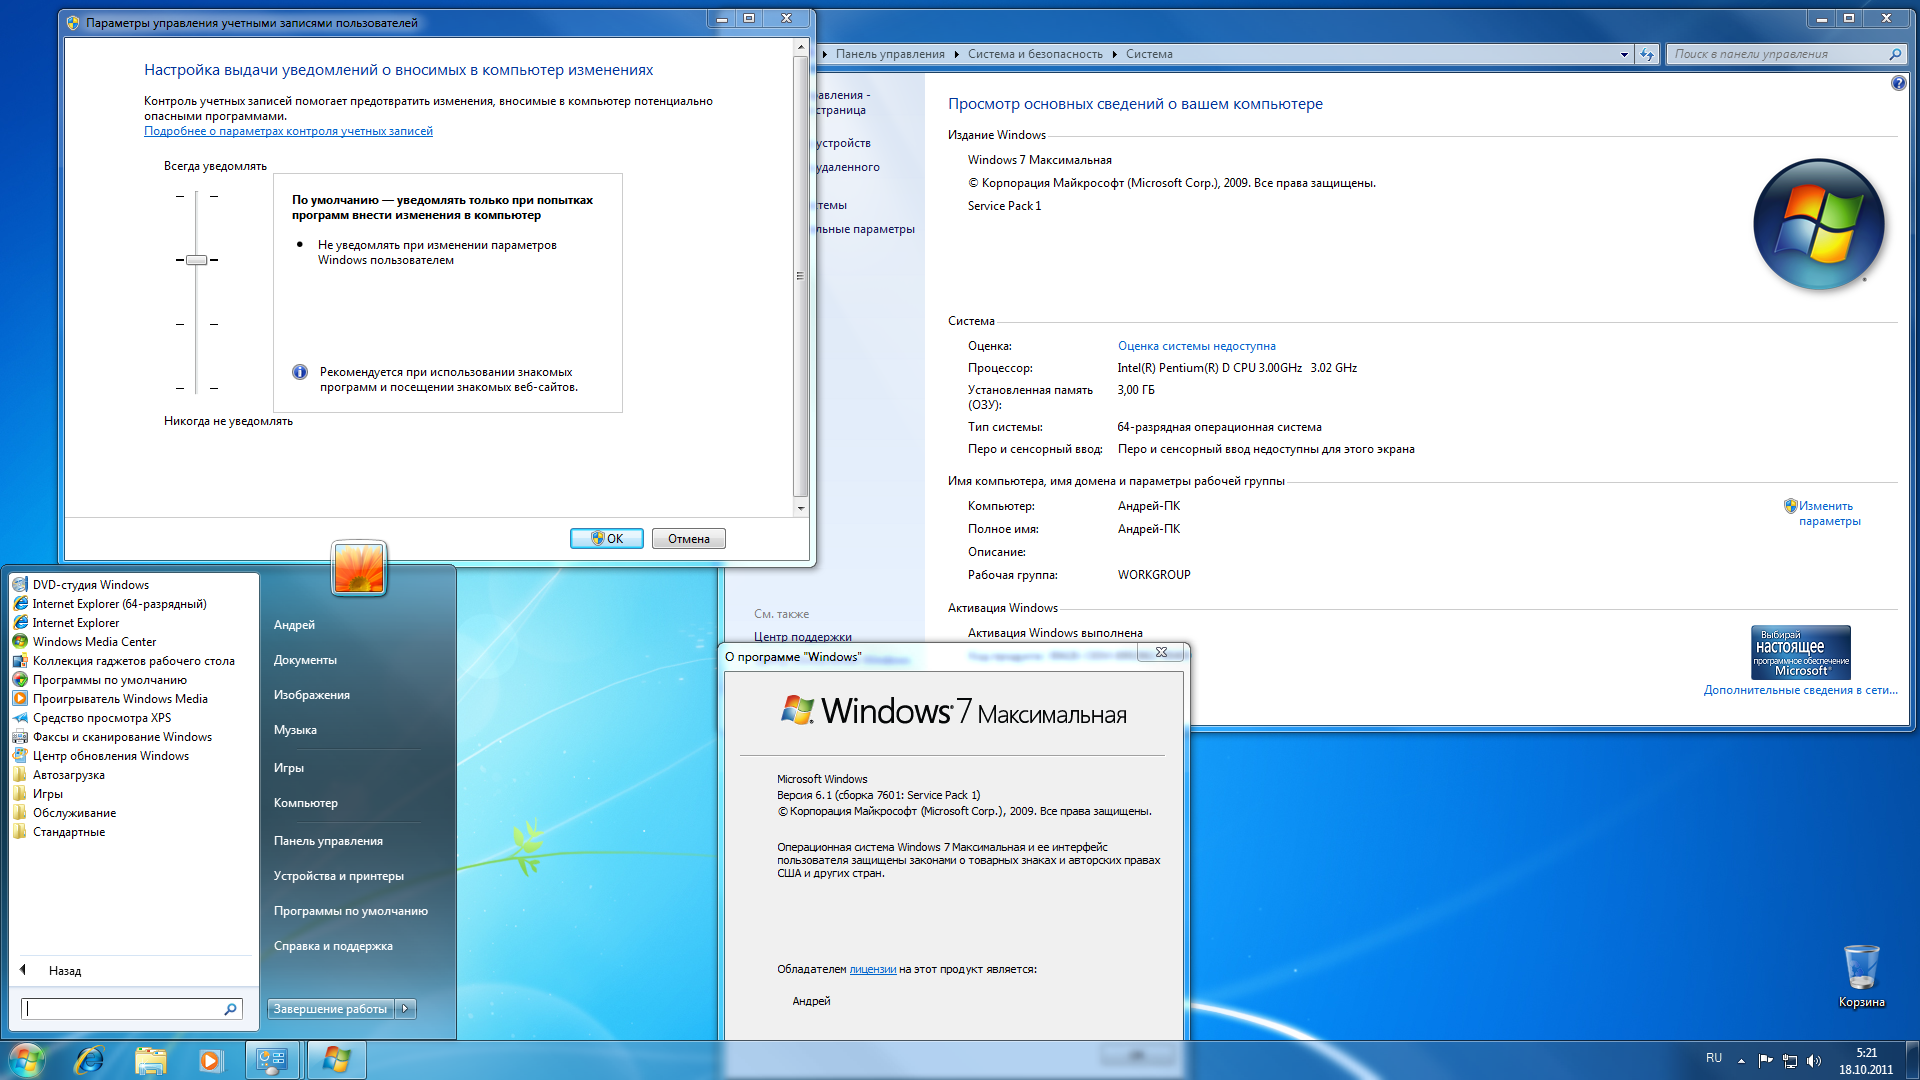This screenshot has width=1920, height=1080.
Task: Open Windows Explorer folder taskbar icon
Action: tap(150, 1060)
